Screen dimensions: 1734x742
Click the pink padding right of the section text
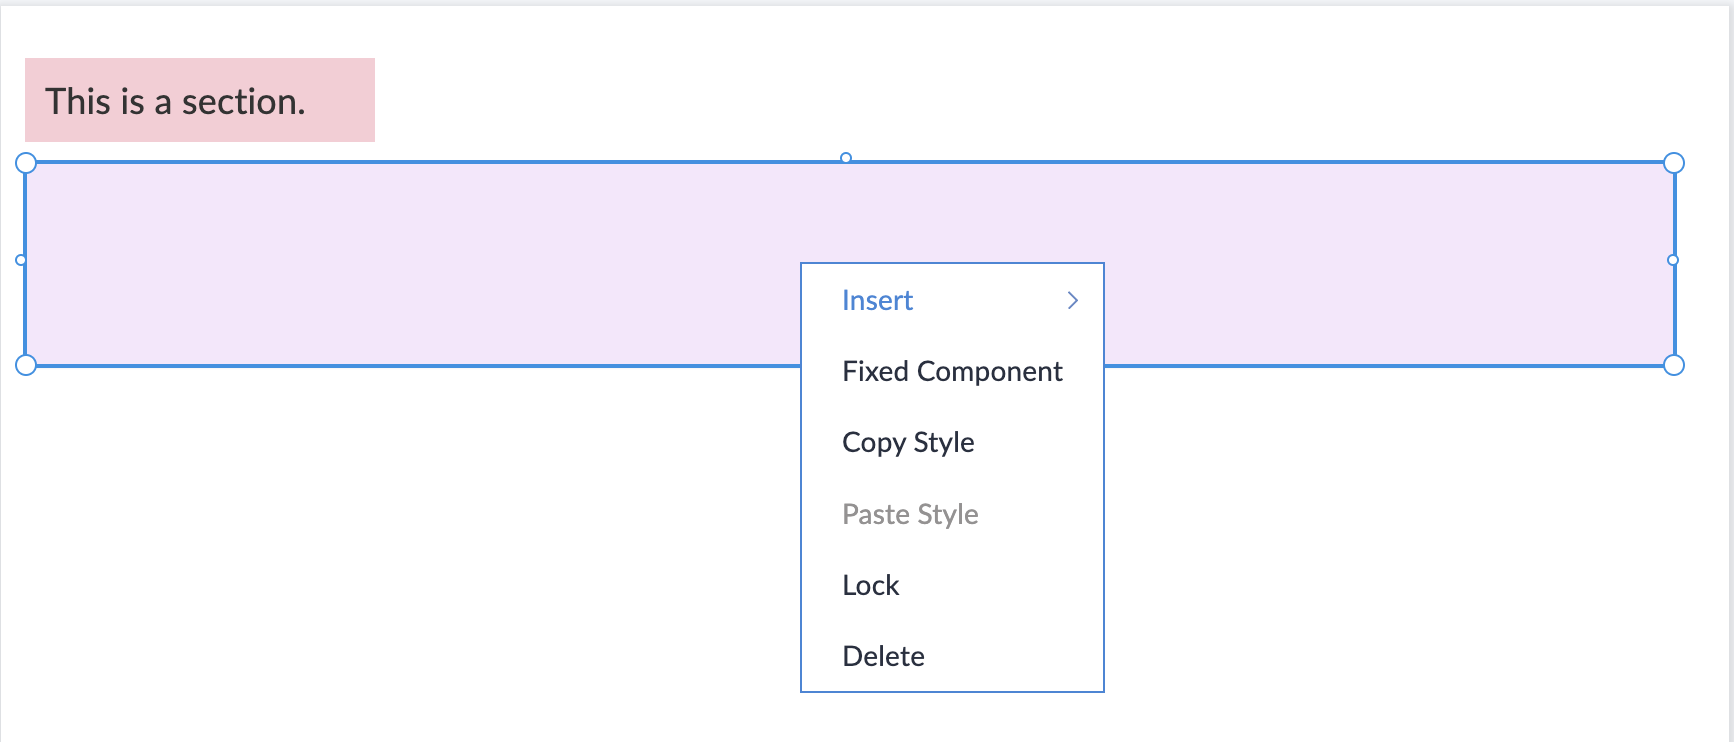click(345, 100)
